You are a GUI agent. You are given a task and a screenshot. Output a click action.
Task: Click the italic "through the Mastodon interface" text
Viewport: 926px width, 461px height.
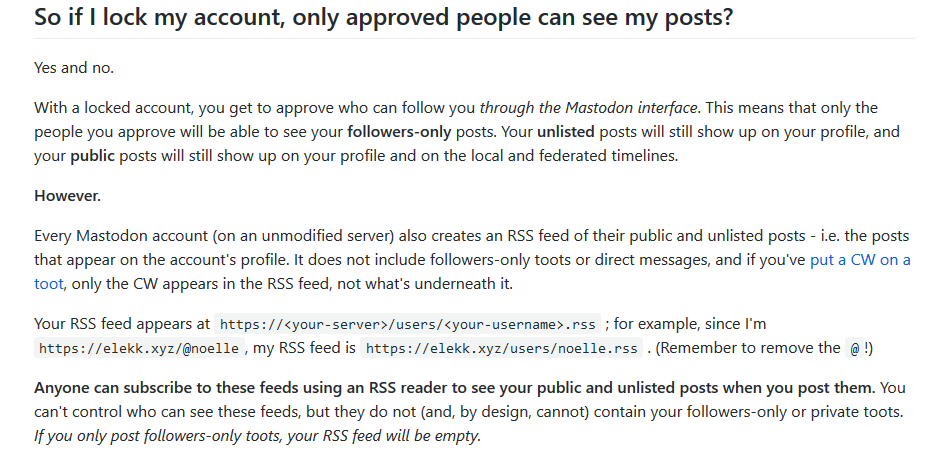click(586, 108)
